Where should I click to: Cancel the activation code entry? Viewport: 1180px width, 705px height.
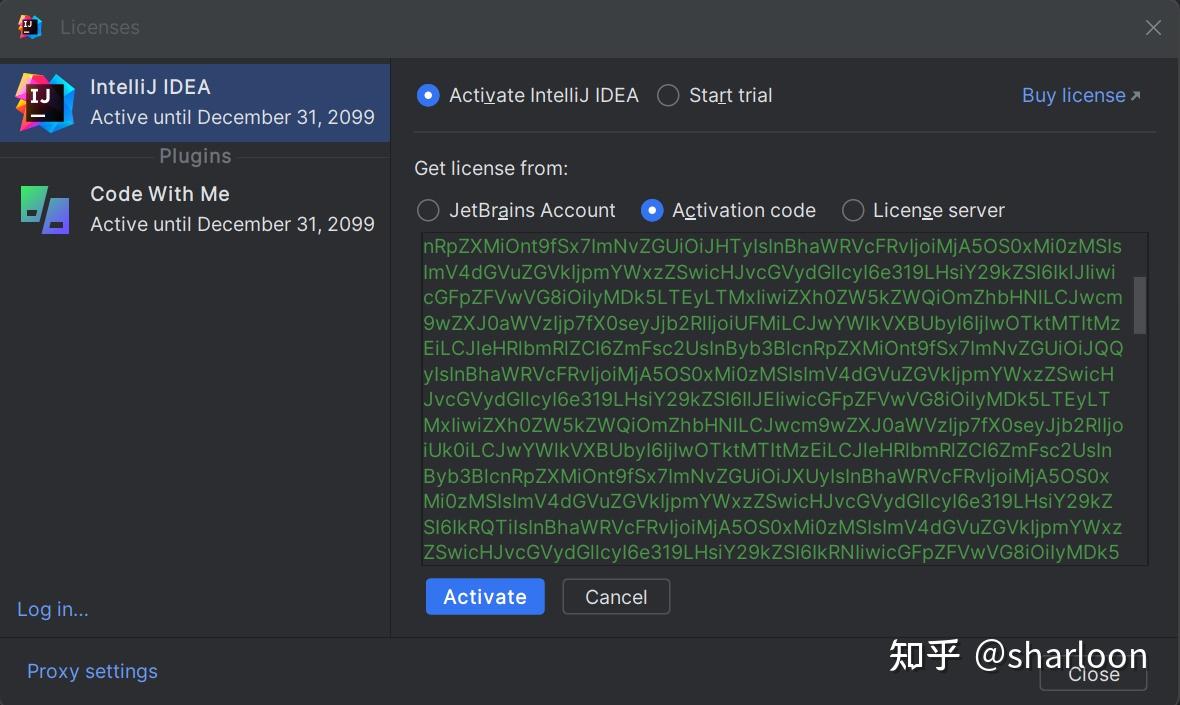click(x=615, y=596)
